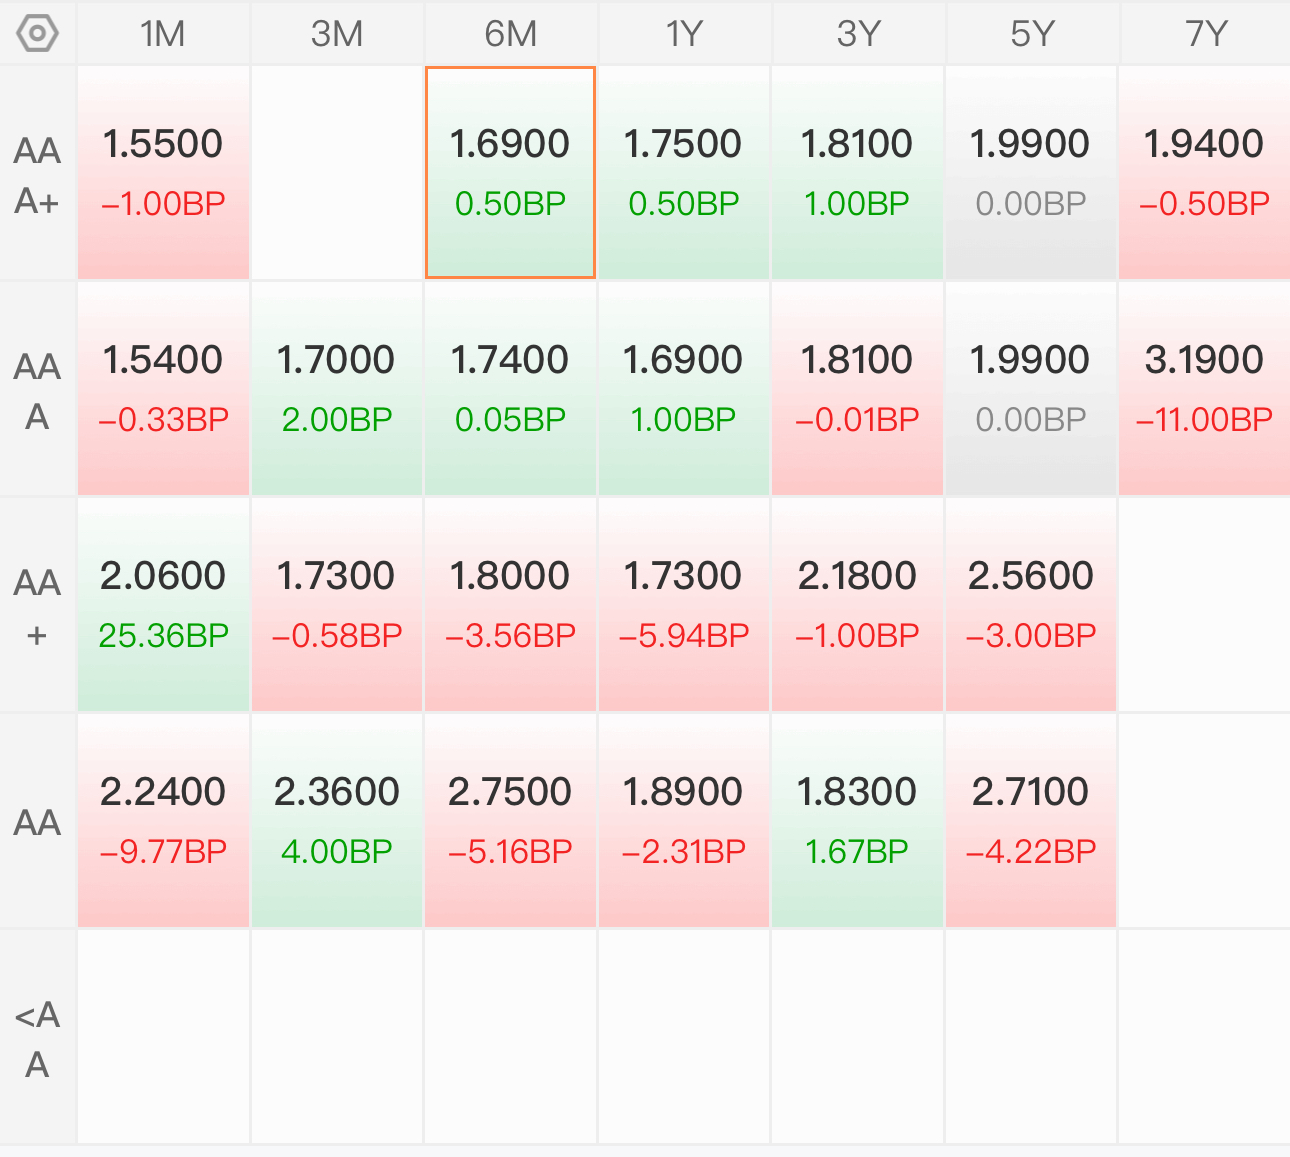The height and width of the screenshot is (1157, 1290).
Task: Select gray AAA+ 5Y cell 1.9900
Action: tap(1031, 173)
